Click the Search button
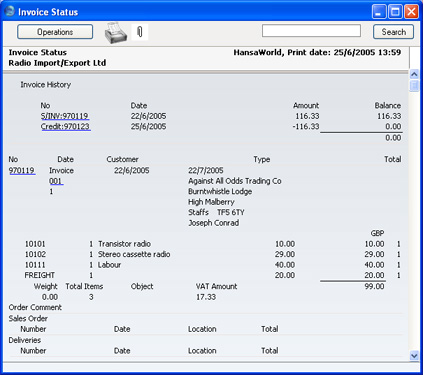Image resolution: width=423 pixels, height=375 pixels. pyautogui.click(x=393, y=32)
